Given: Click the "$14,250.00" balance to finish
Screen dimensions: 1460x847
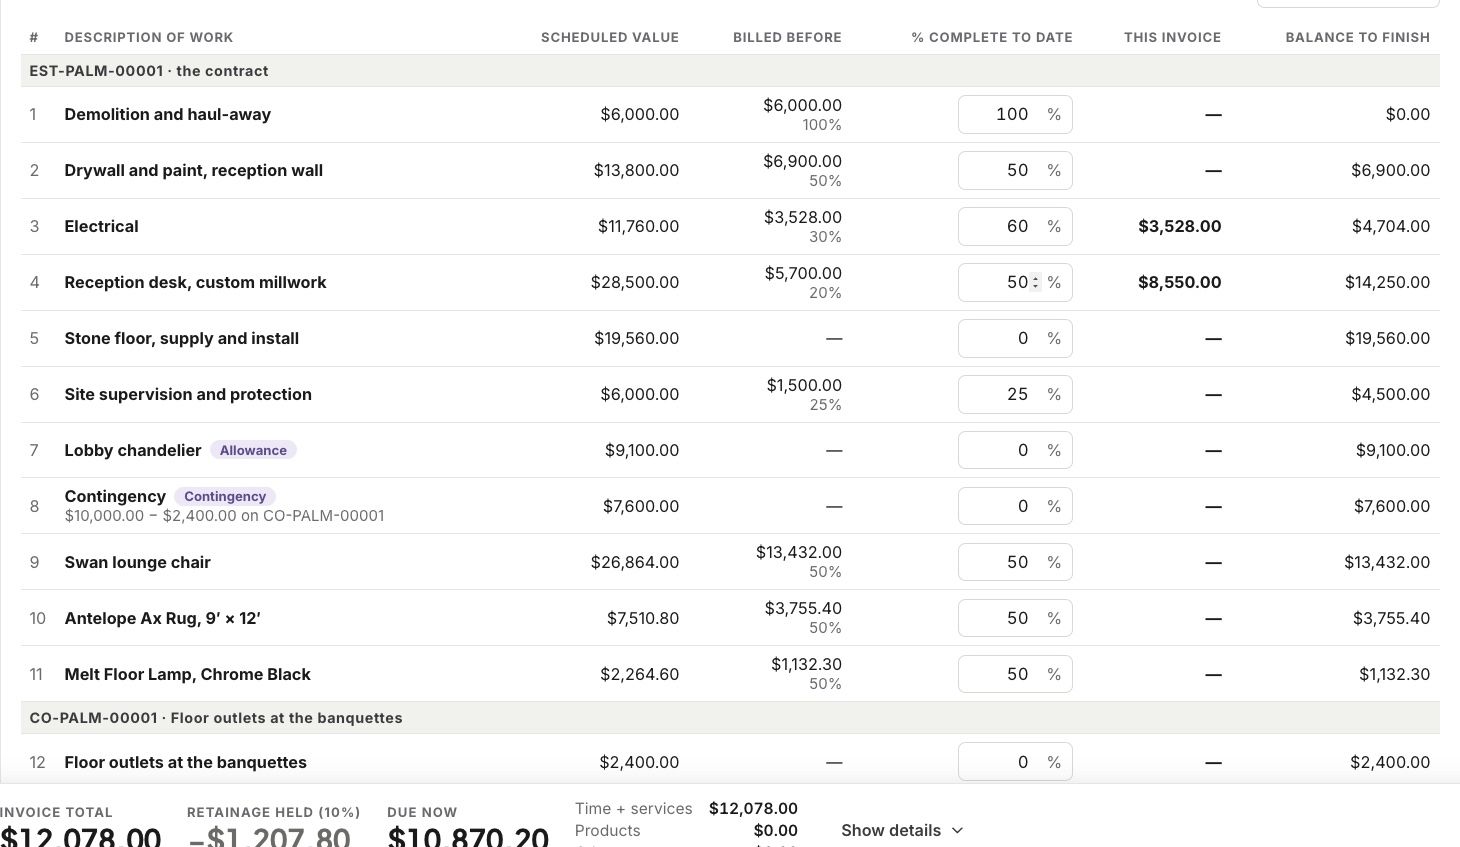Looking at the screenshot, I should point(1387,282).
